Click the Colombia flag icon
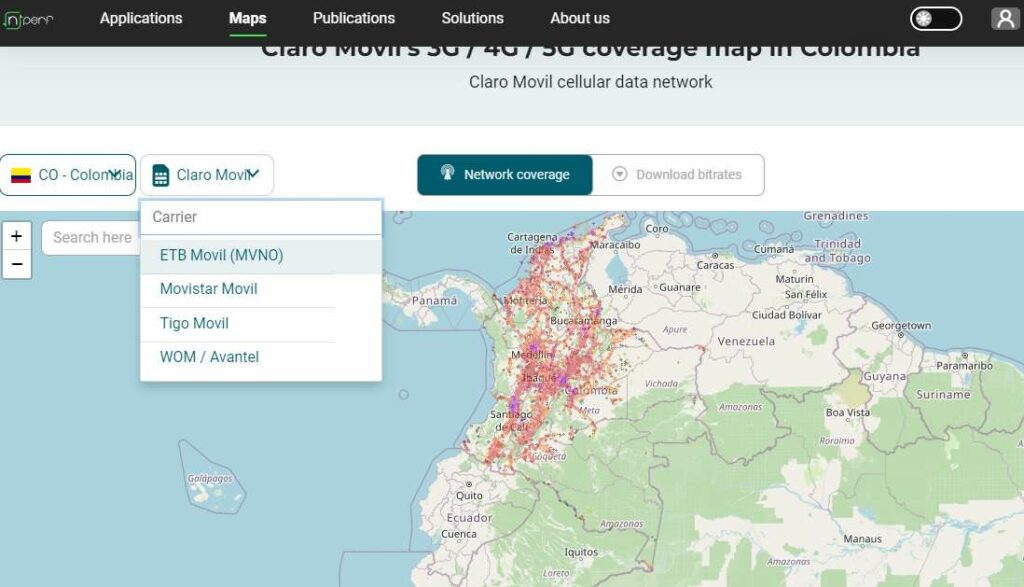1024x587 pixels. point(21,176)
